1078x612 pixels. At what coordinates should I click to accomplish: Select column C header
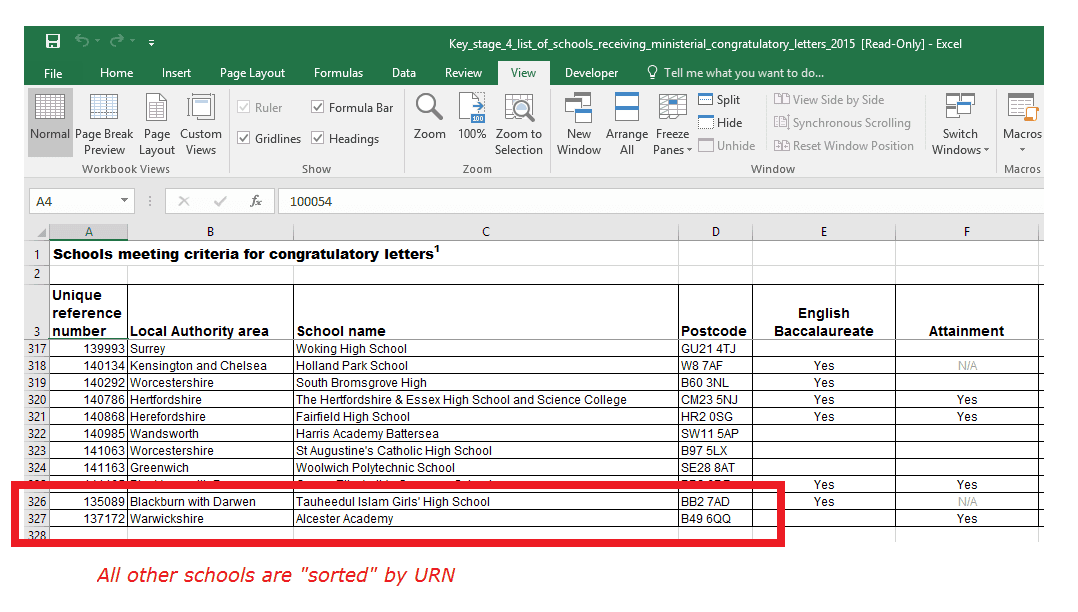(x=485, y=232)
